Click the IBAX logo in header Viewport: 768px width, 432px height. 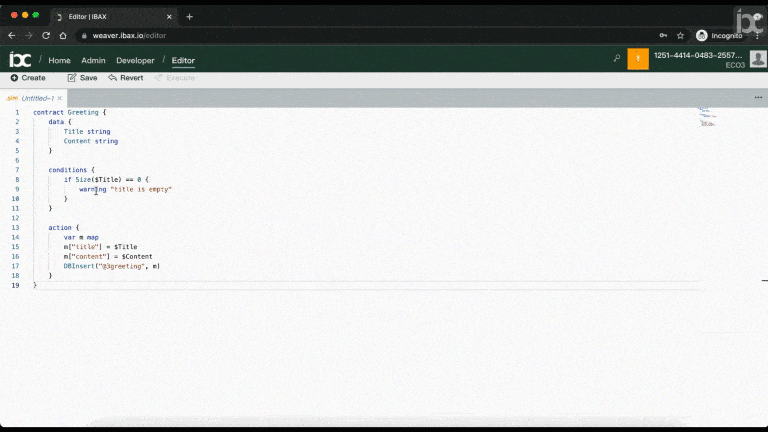[19, 60]
